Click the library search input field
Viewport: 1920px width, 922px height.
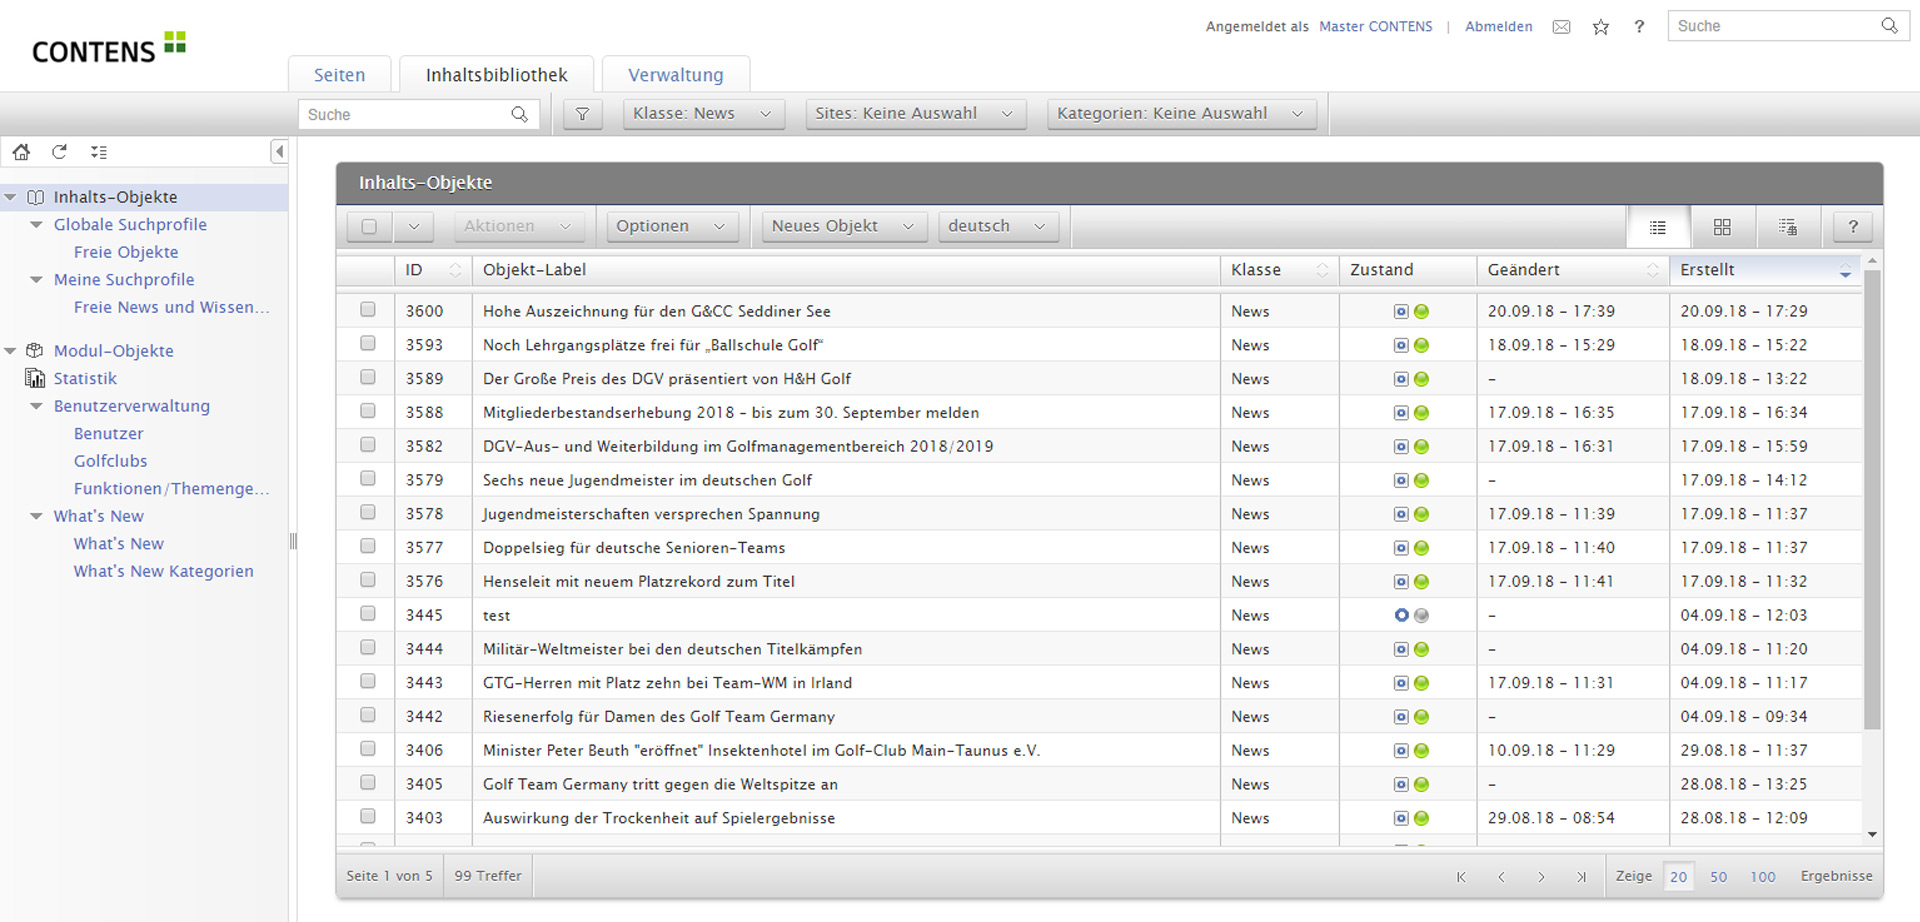405,115
